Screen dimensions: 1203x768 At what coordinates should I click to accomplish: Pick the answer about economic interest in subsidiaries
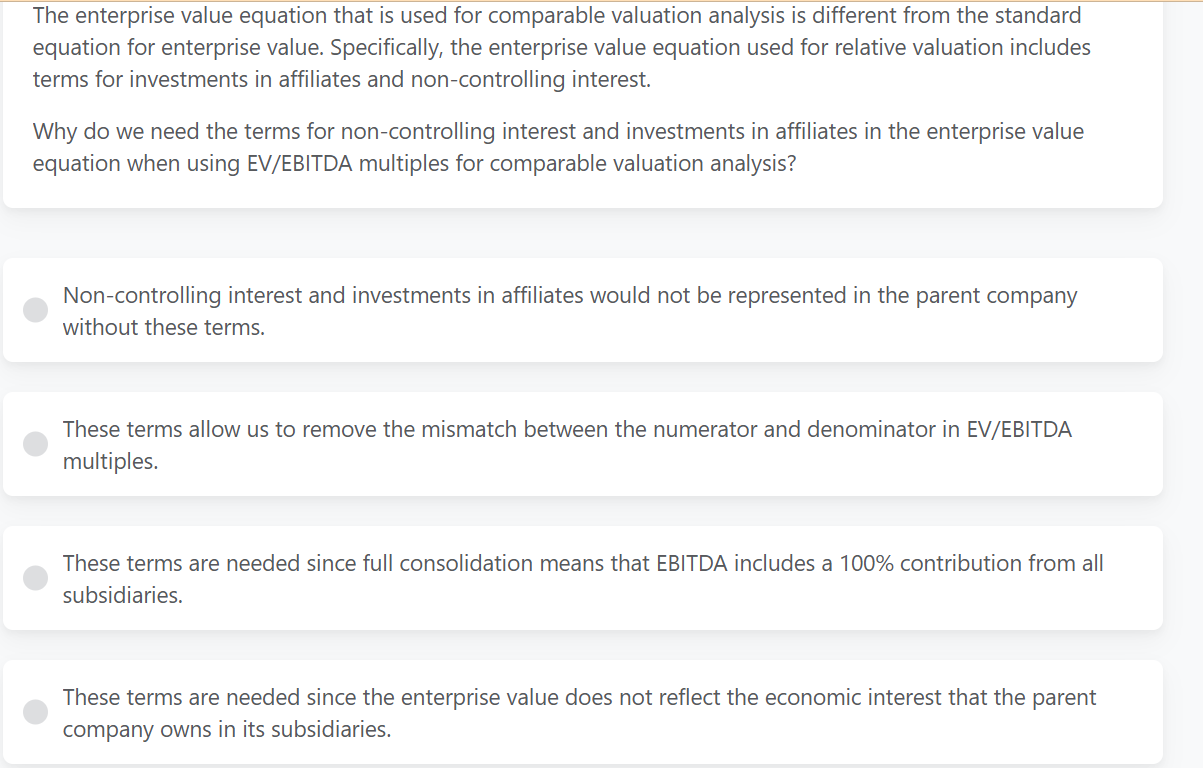[x=35, y=712]
